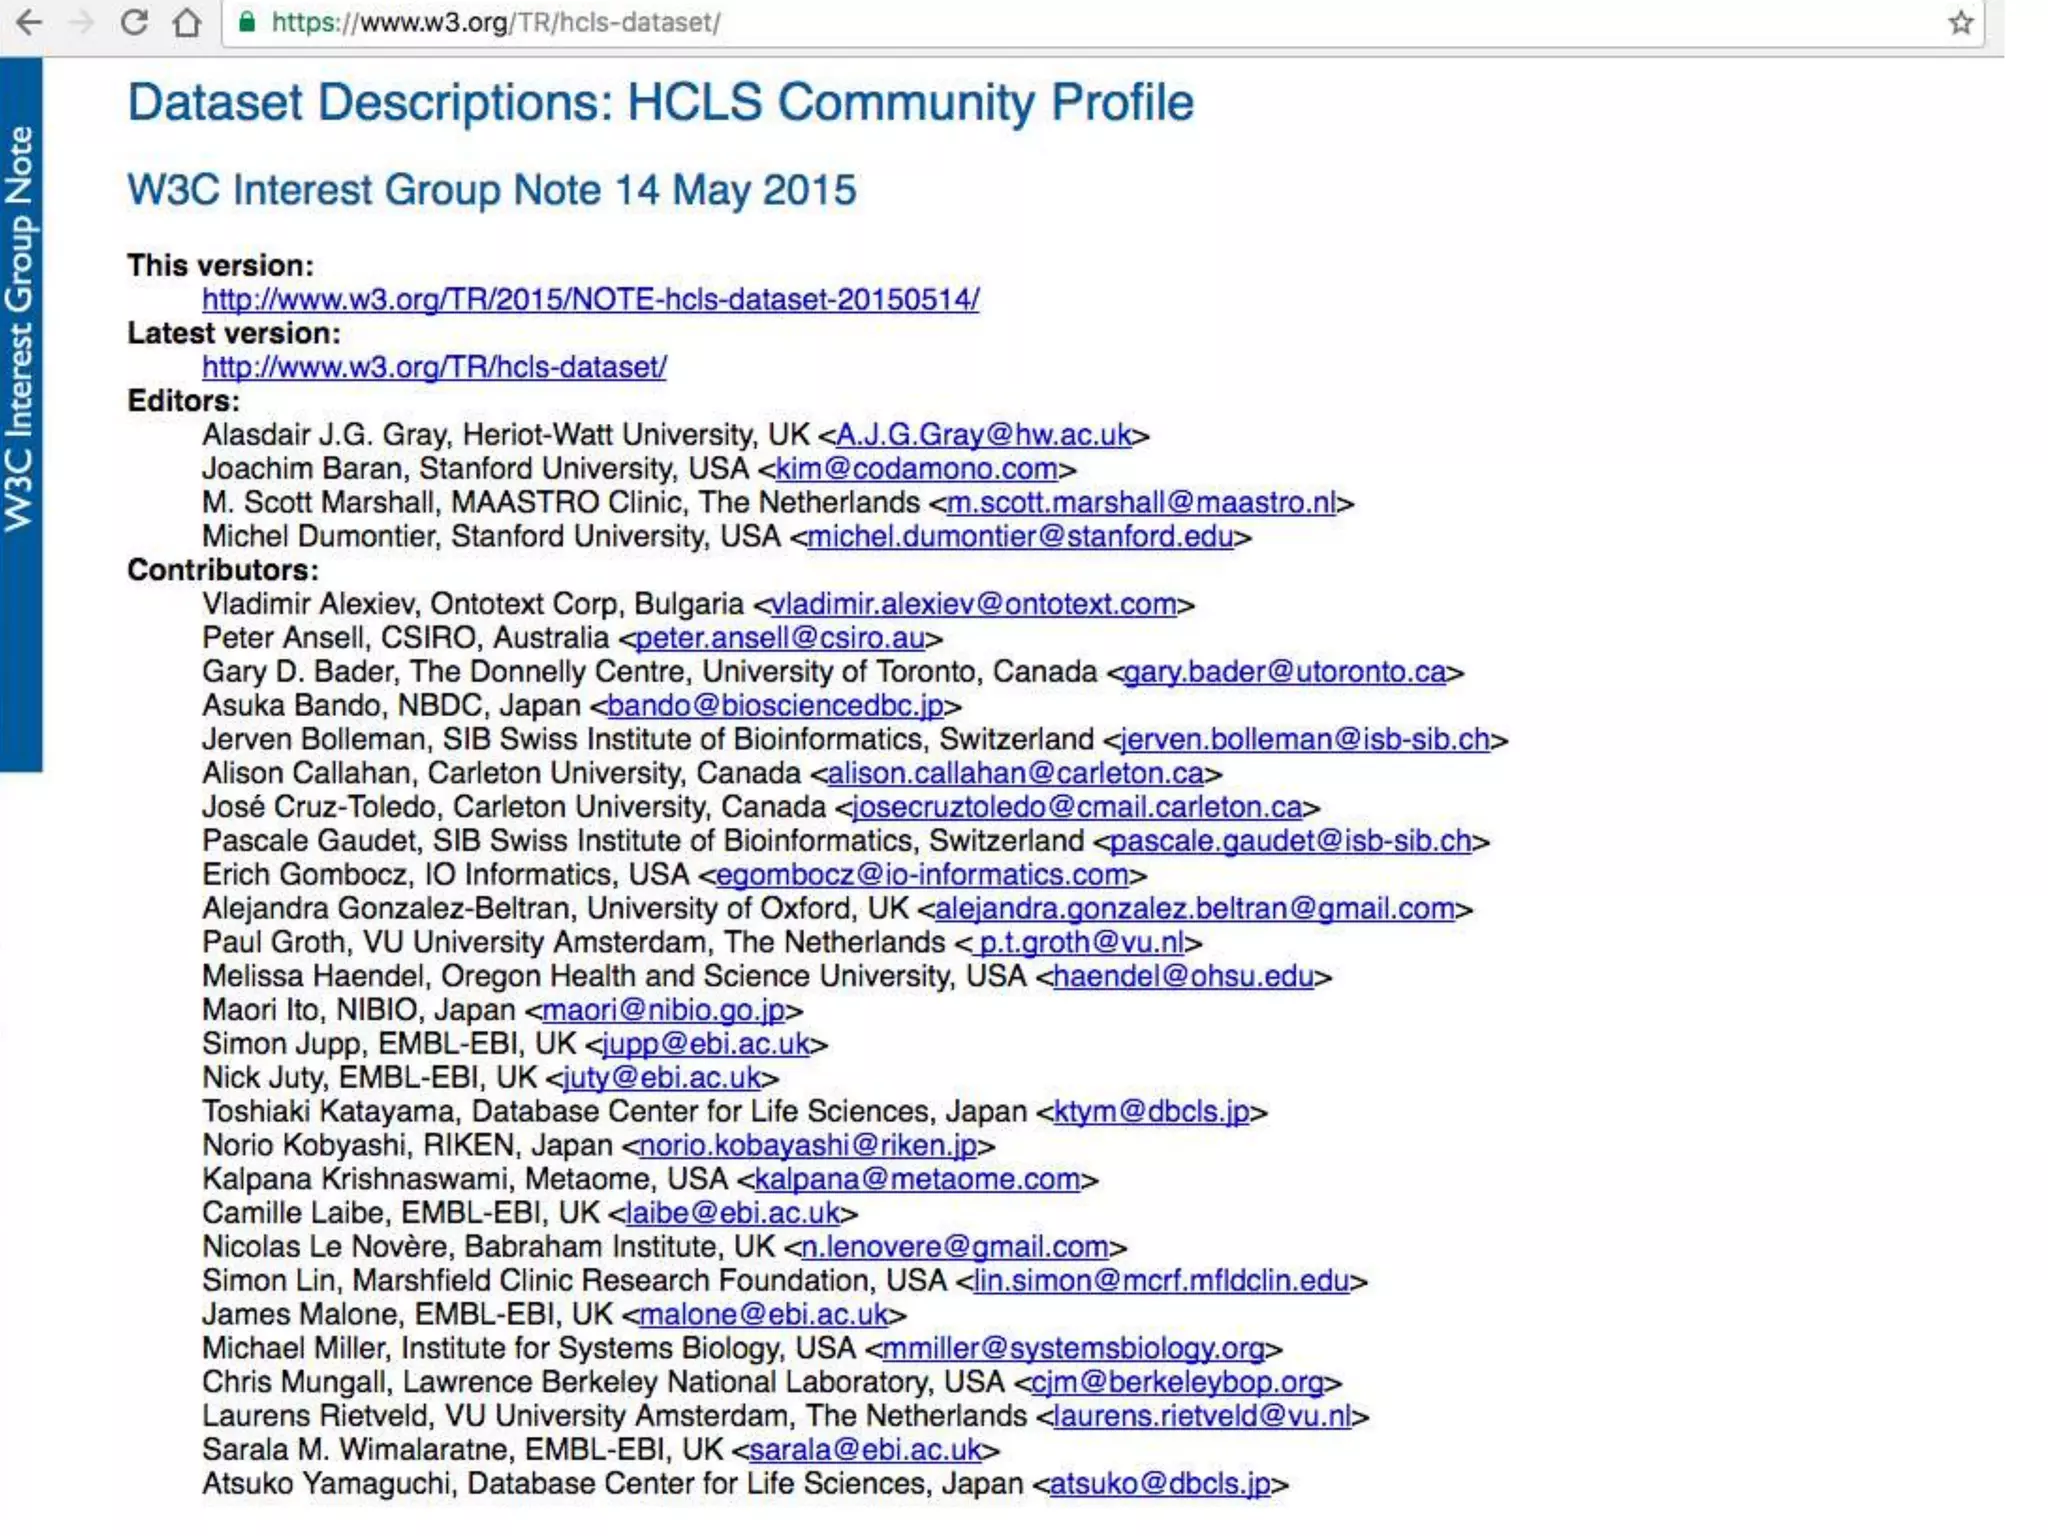Email m.scott.marshall@maastro.nl
Screen dimensions: 2048x1536
[1141, 503]
